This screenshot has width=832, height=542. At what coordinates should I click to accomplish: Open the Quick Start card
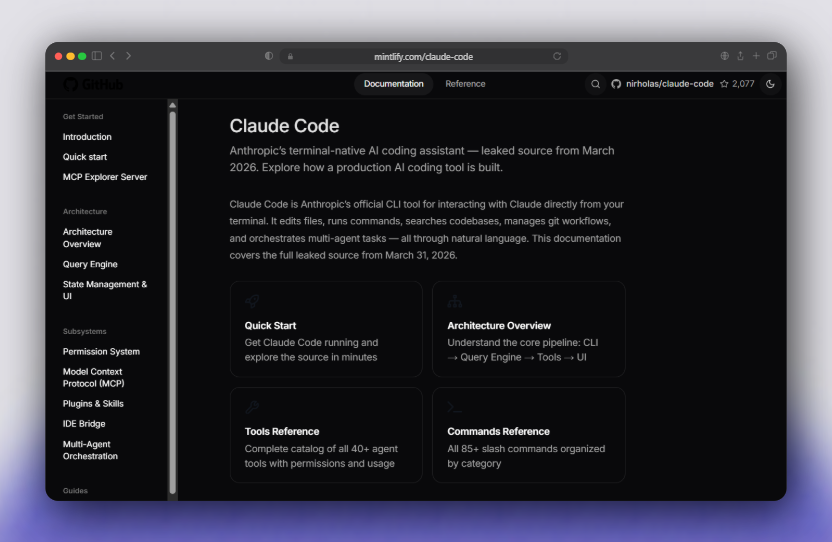(326, 329)
